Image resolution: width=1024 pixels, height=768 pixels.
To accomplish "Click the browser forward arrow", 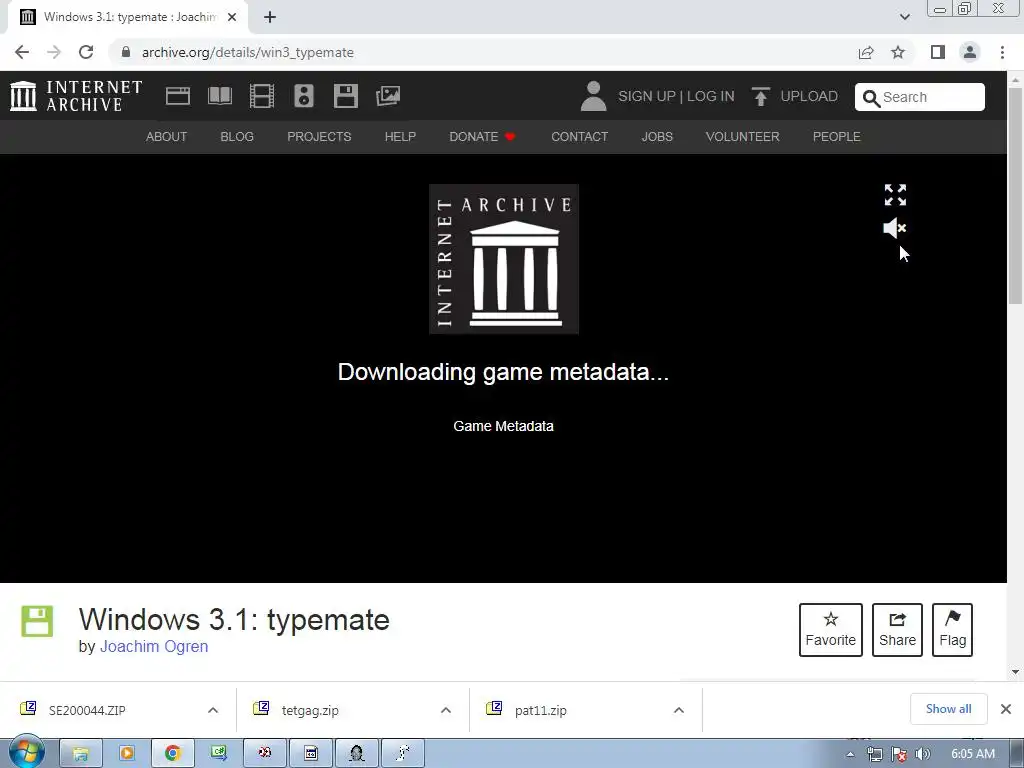I will 54,52.
